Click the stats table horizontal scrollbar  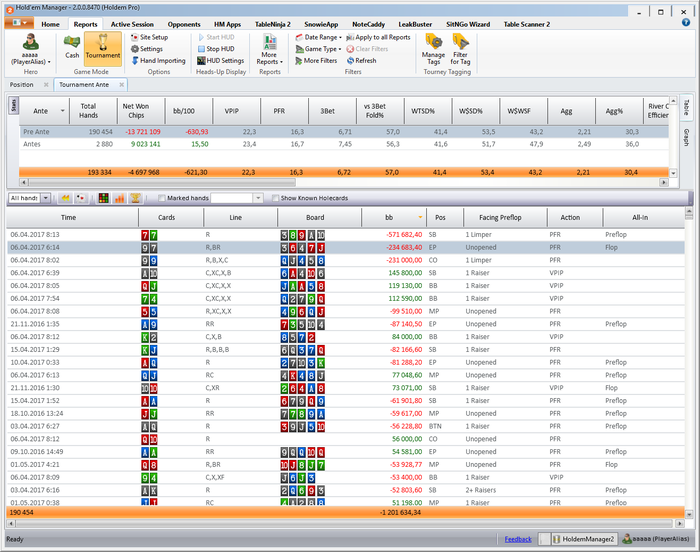point(162,182)
